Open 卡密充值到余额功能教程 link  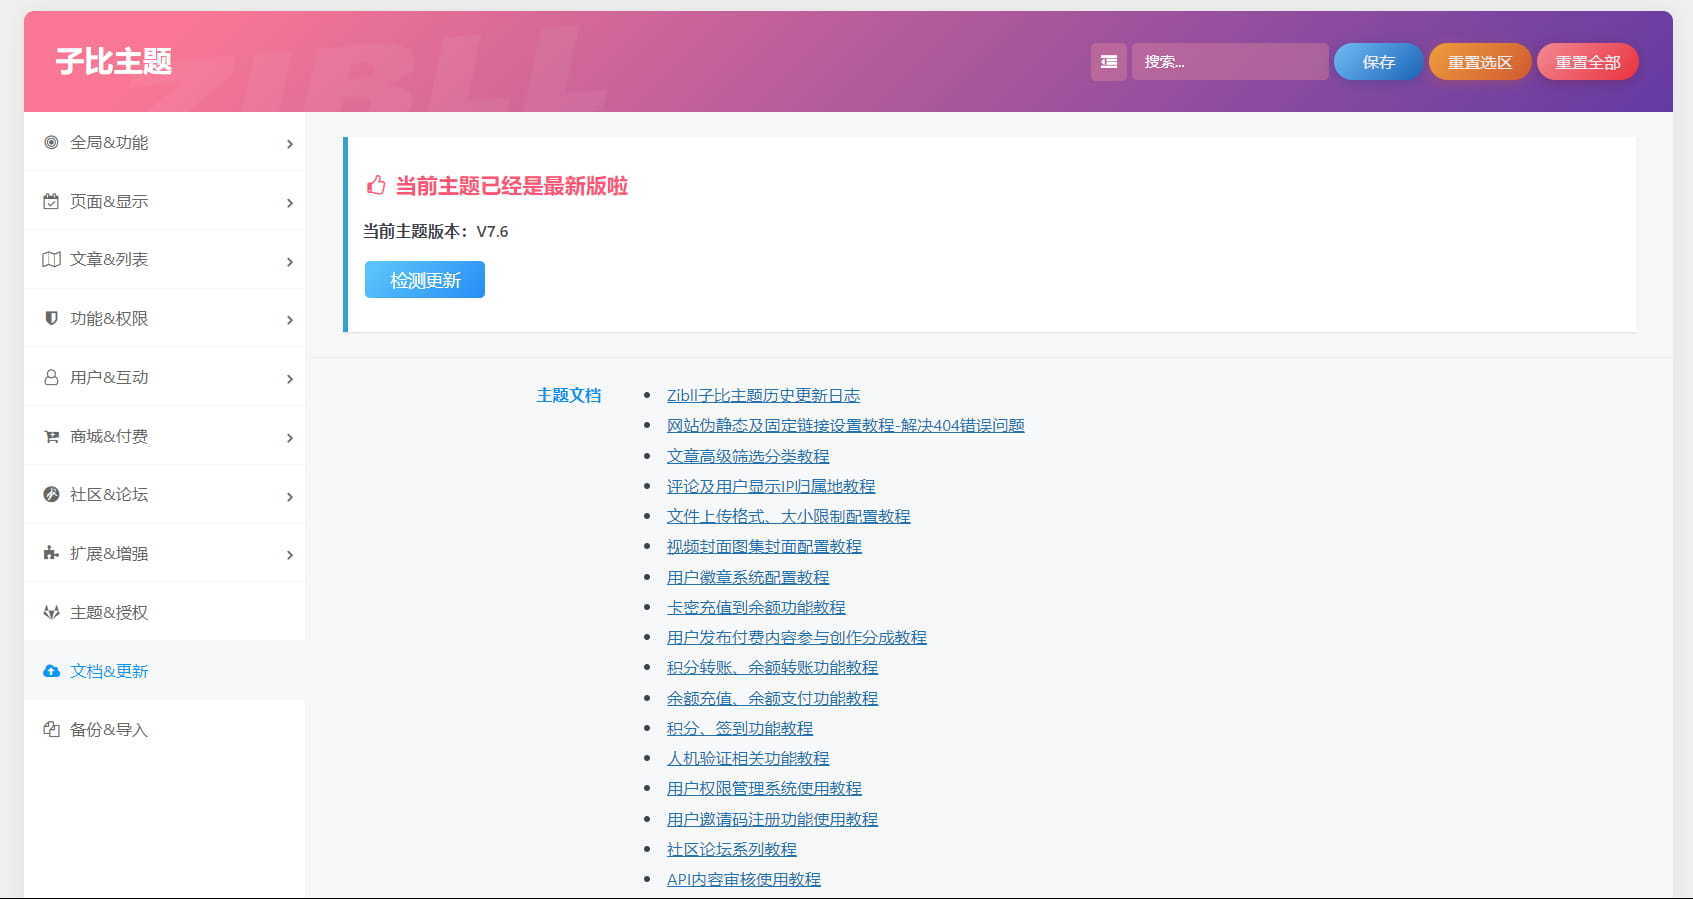(x=756, y=607)
